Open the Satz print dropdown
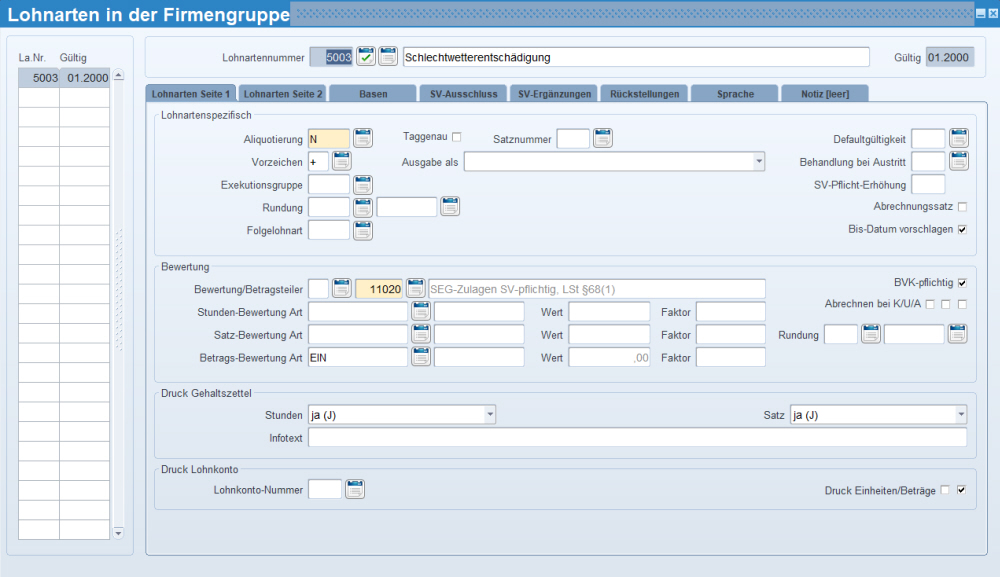 click(961, 414)
